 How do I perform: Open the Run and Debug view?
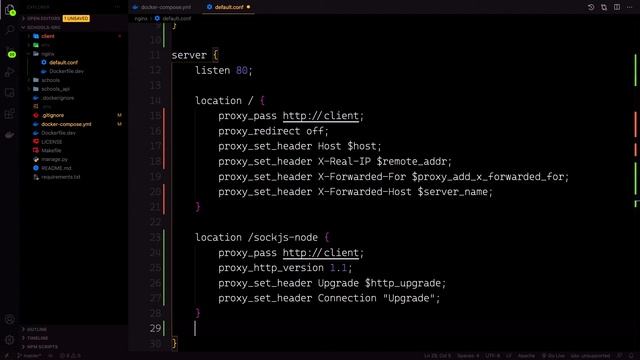pos(10,72)
